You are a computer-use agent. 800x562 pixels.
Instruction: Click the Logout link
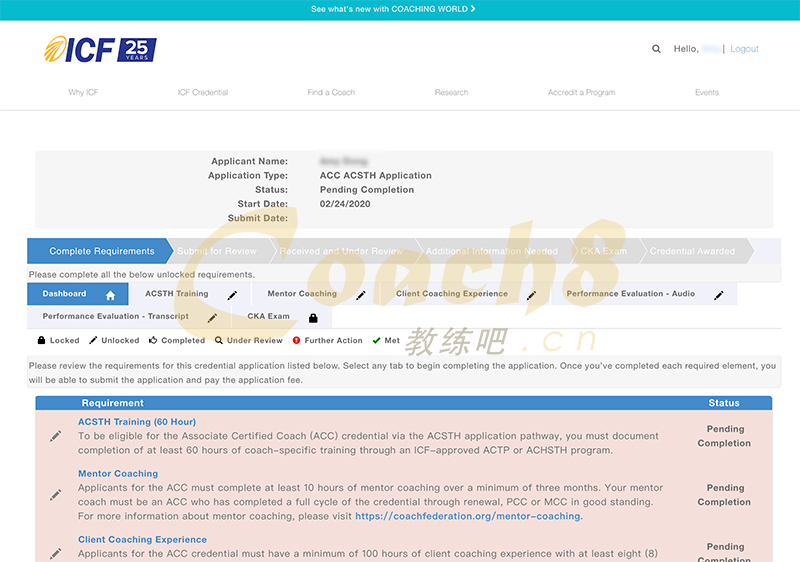[x=744, y=49]
